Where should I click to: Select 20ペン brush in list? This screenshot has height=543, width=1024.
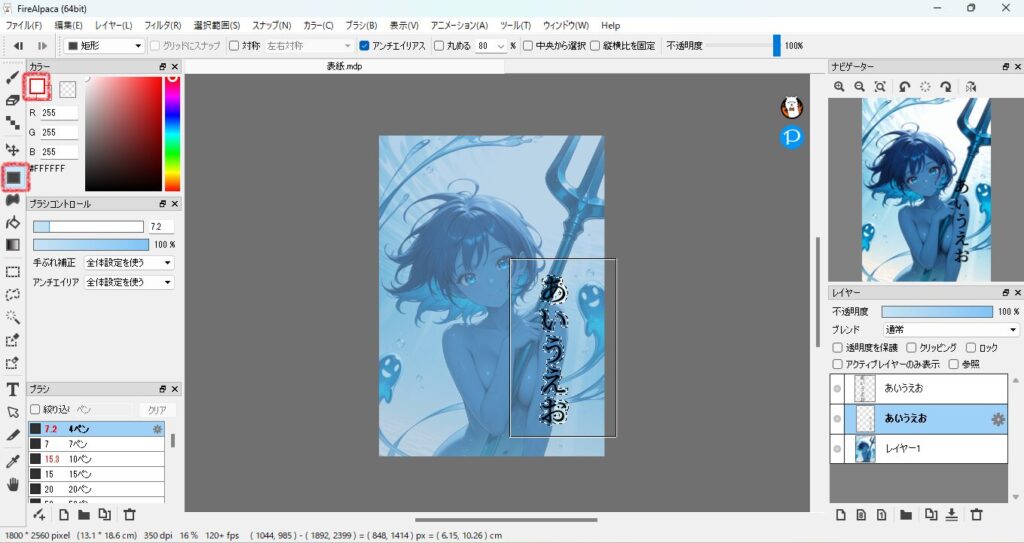point(96,489)
